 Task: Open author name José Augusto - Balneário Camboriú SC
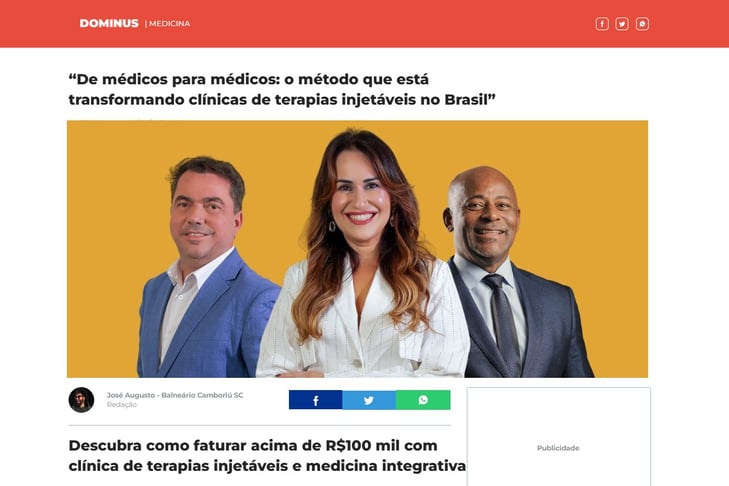pos(175,395)
